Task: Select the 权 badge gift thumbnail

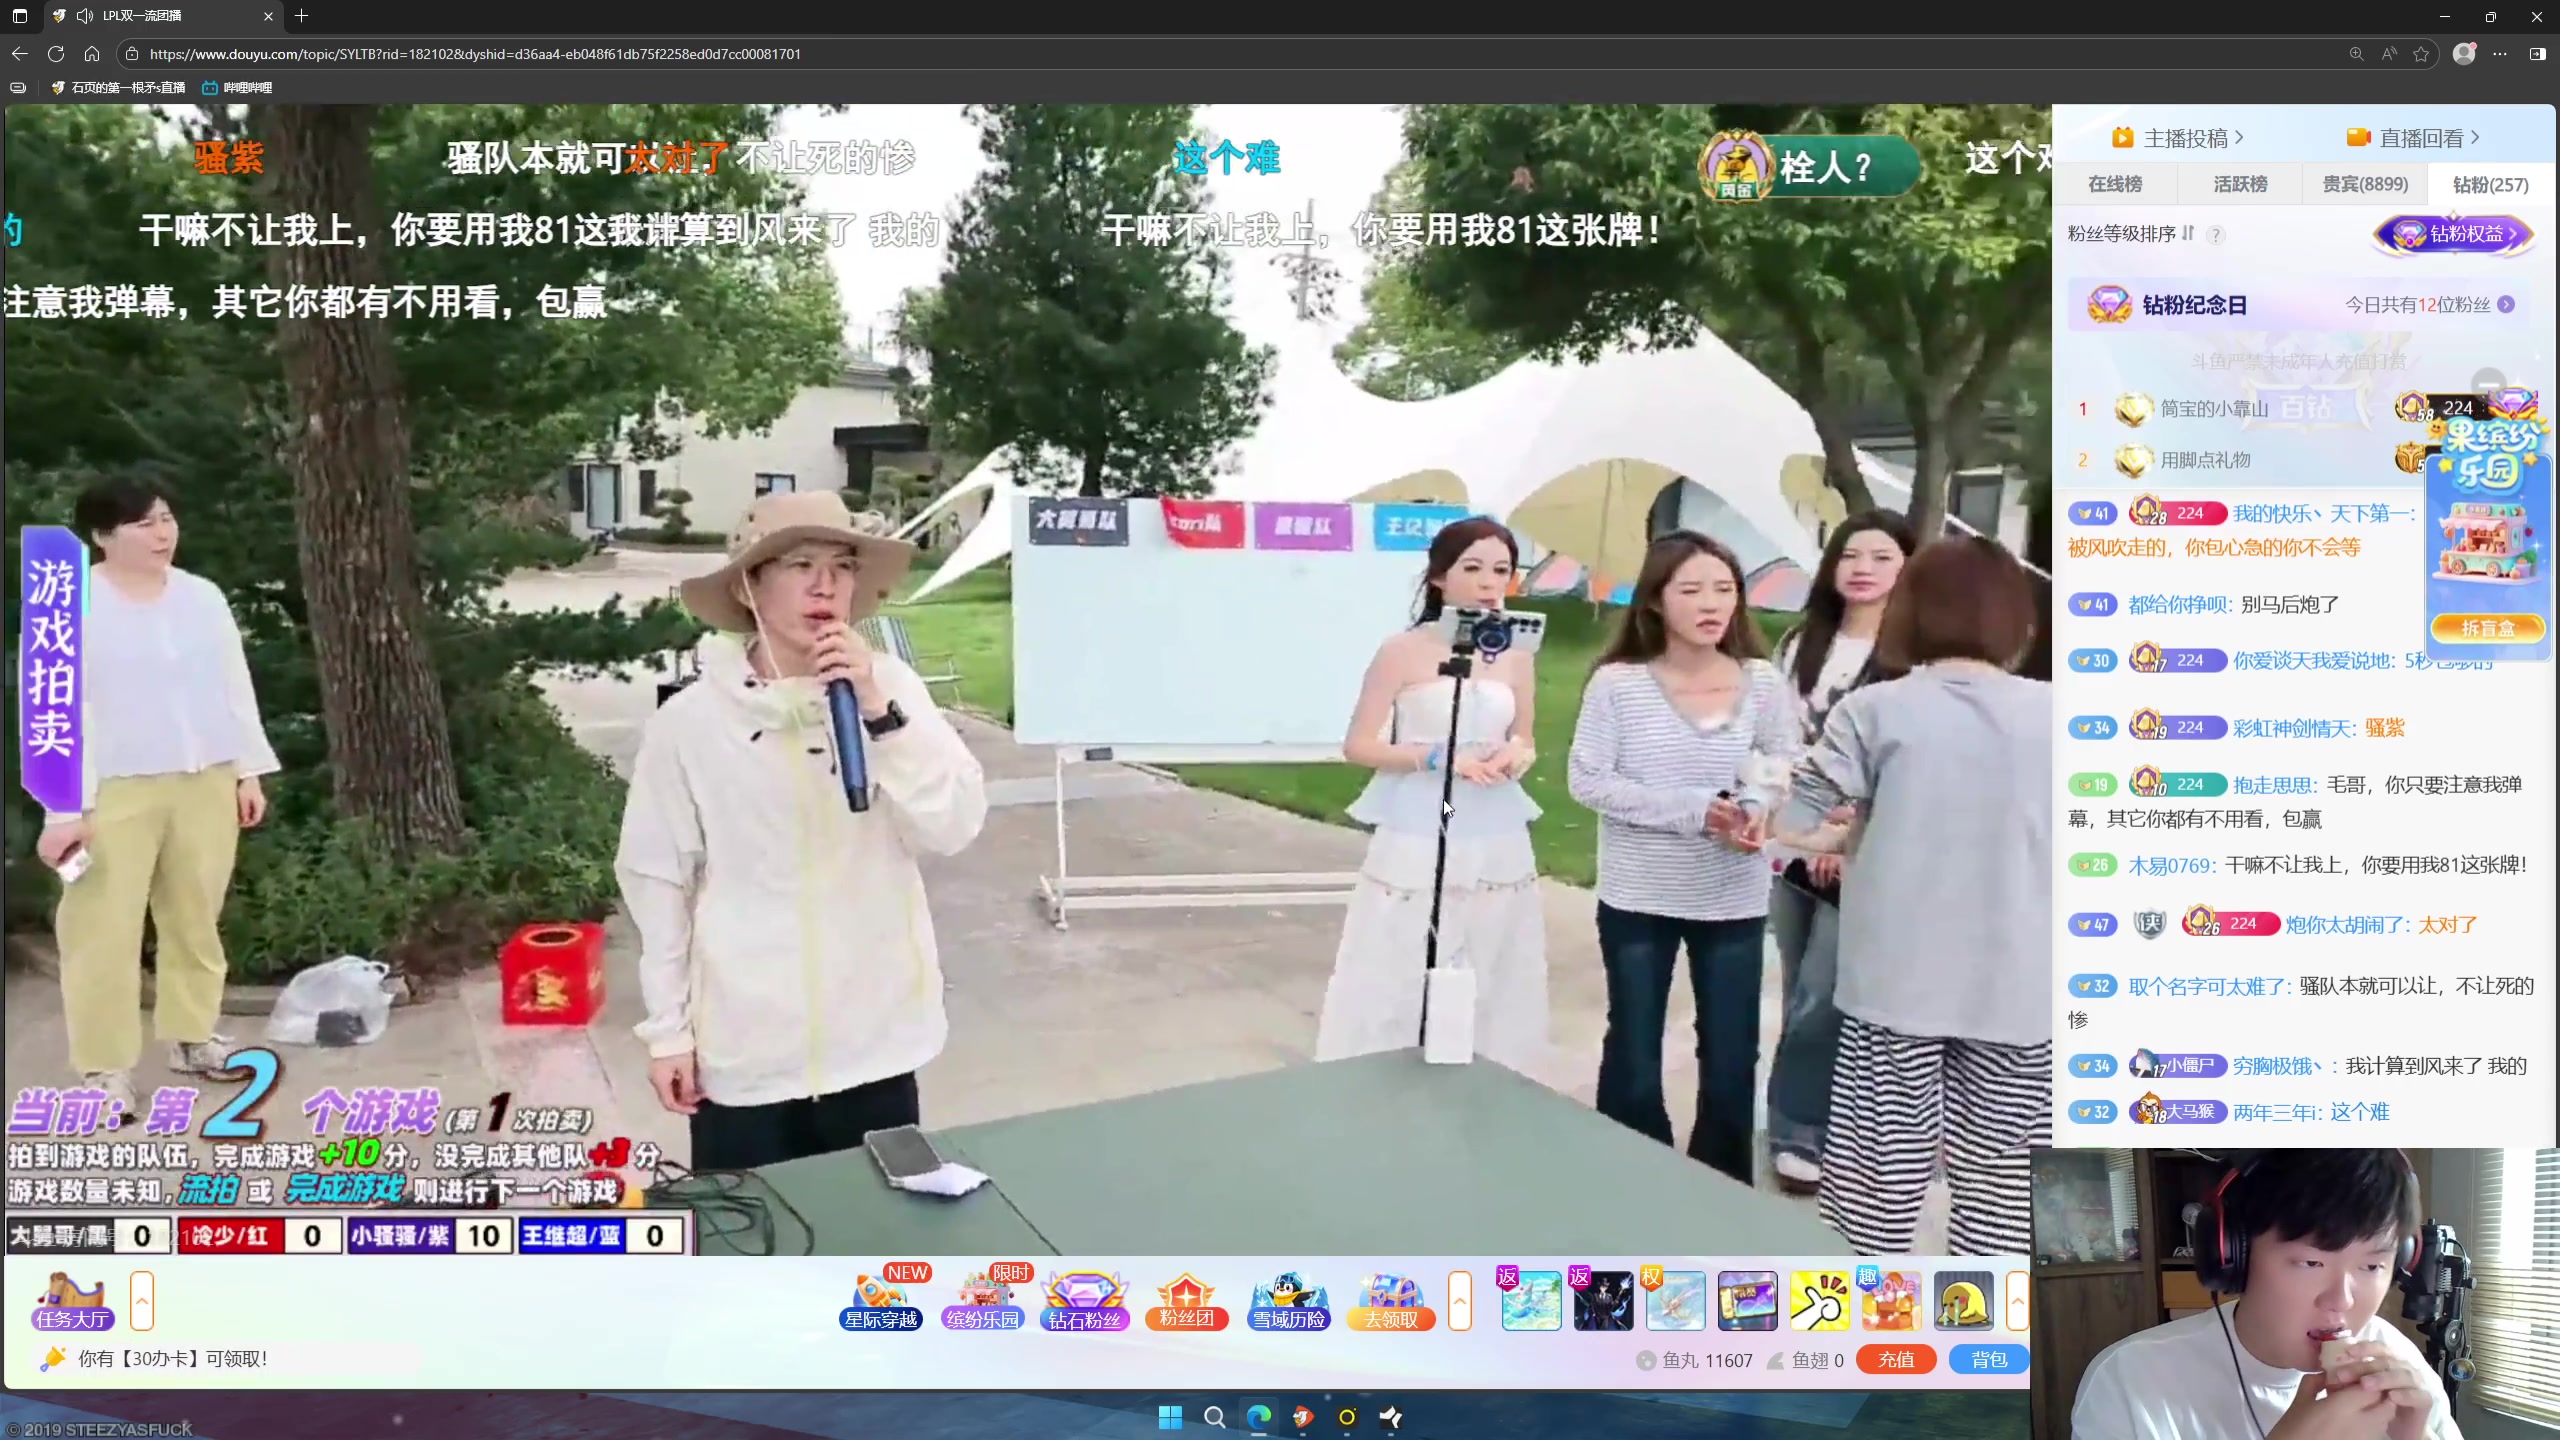Action: pos(1675,1300)
